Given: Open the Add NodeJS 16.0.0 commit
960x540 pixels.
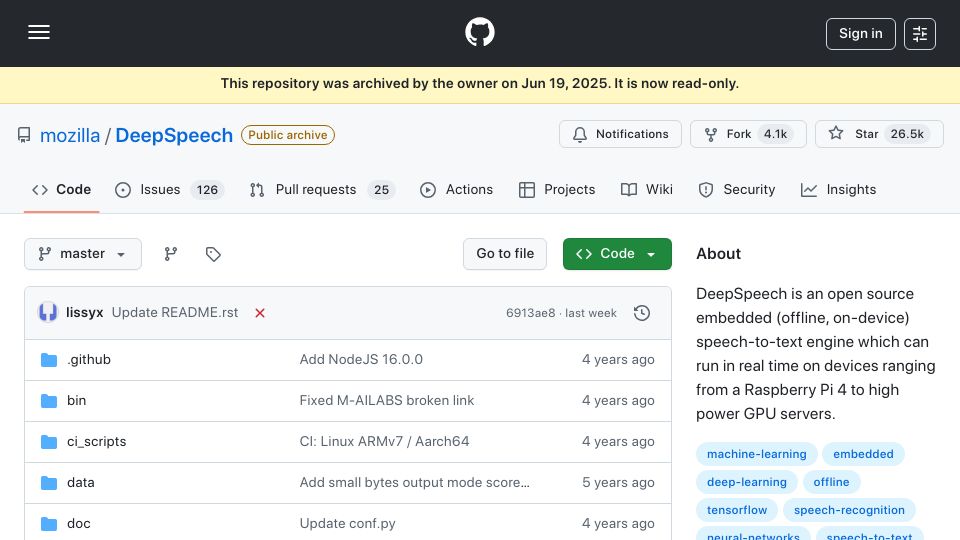Looking at the screenshot, I should [361, 359].
